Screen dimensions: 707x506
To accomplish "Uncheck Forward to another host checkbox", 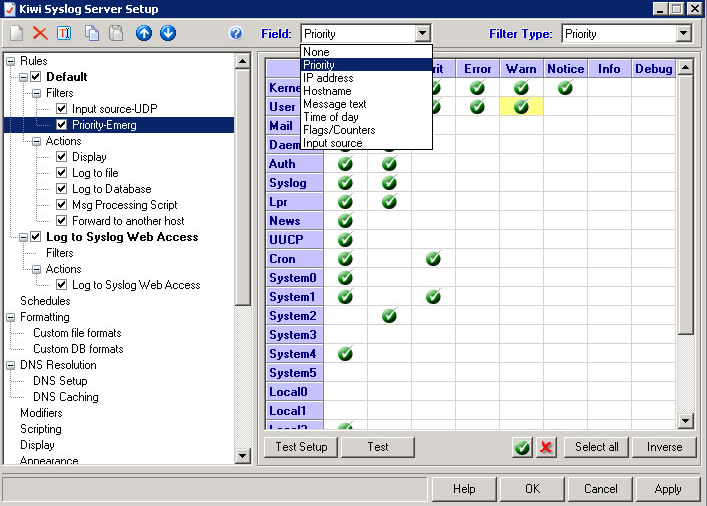I will pos(62,221).
